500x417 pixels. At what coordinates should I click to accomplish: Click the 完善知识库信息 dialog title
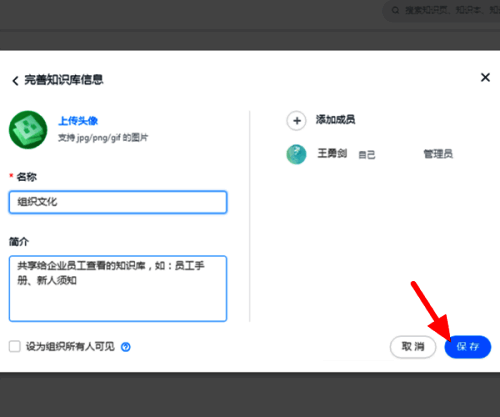point(64,80)
